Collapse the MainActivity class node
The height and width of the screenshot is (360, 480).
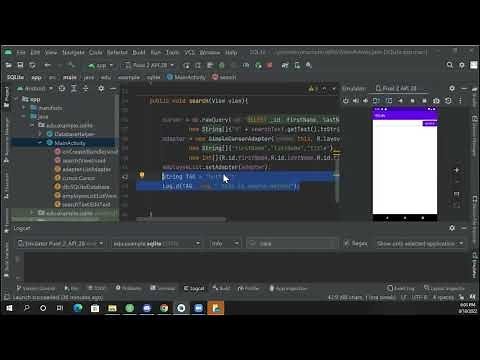(x=40, y=143)
